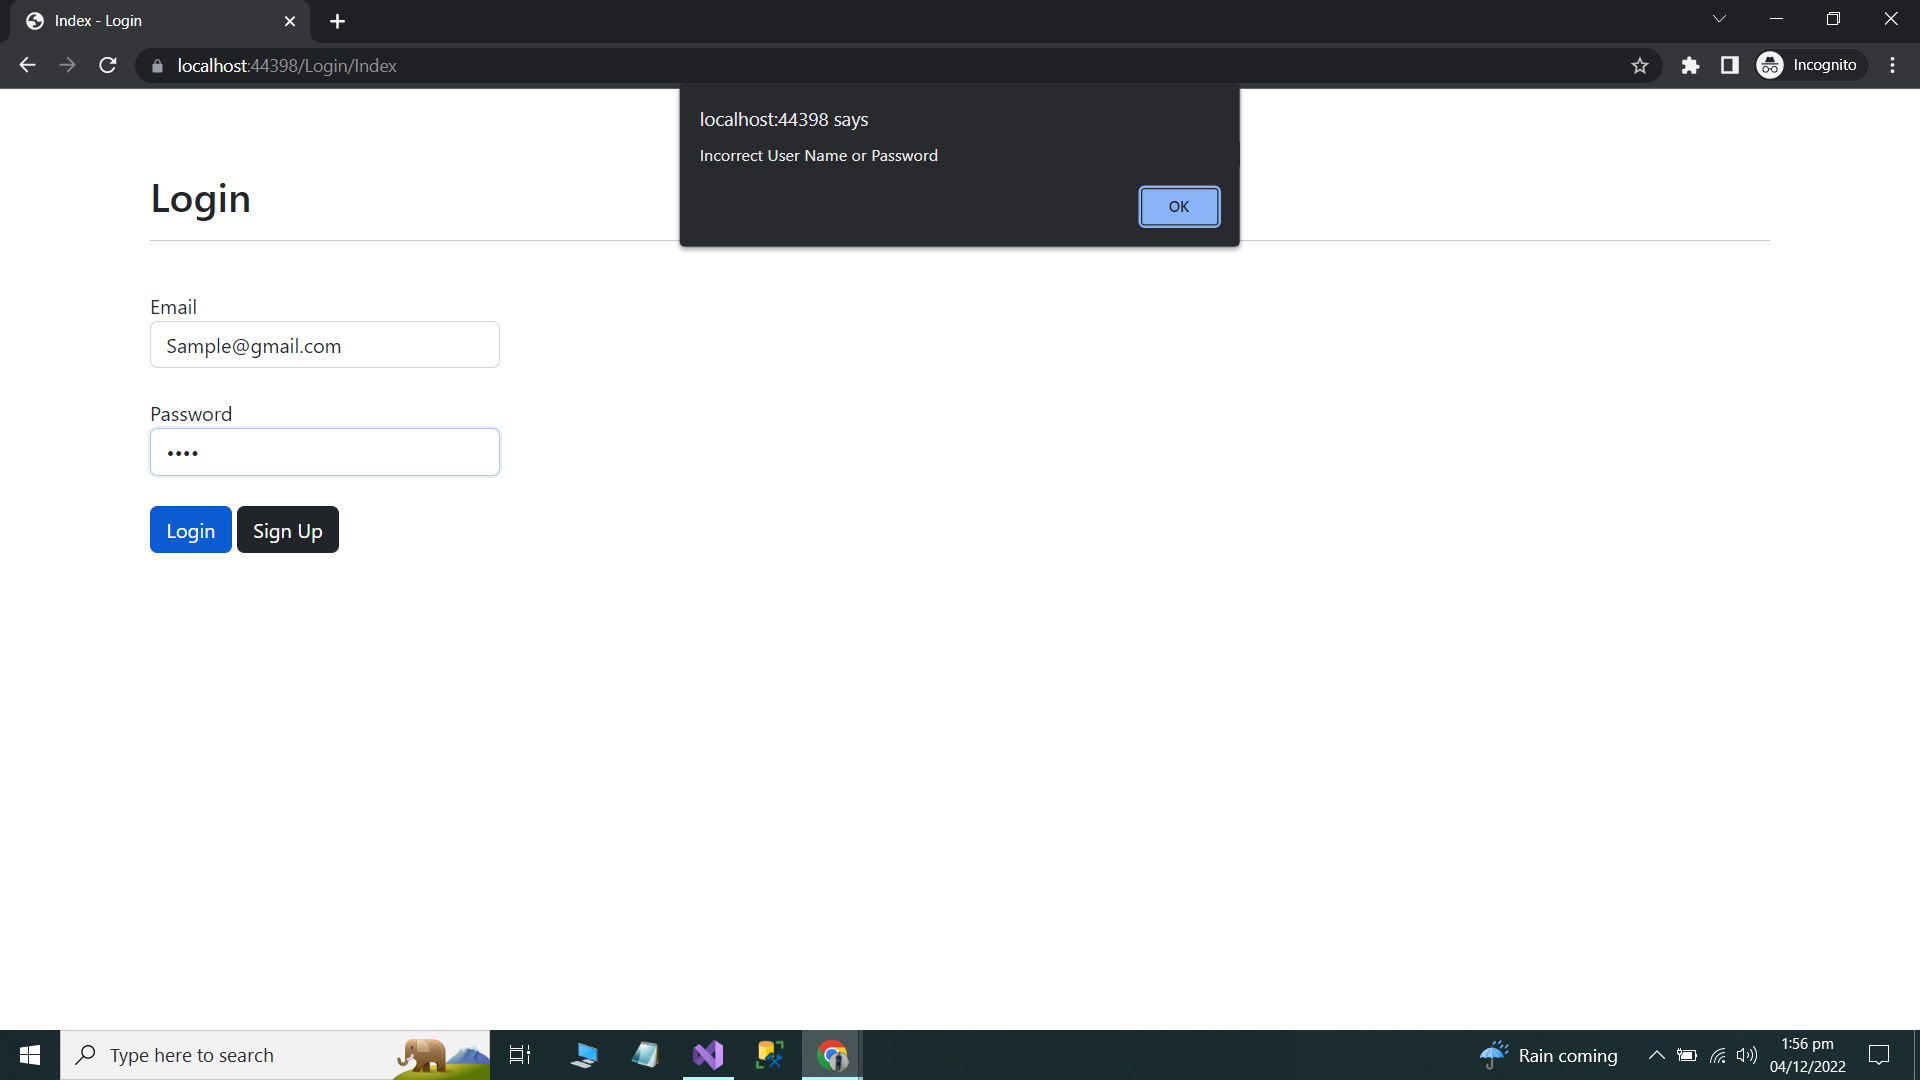The height and width of the screenshot is (1080, 1920).
Task: Launch Visual Studio from the taskbar
Action: tap(708, 1054)
